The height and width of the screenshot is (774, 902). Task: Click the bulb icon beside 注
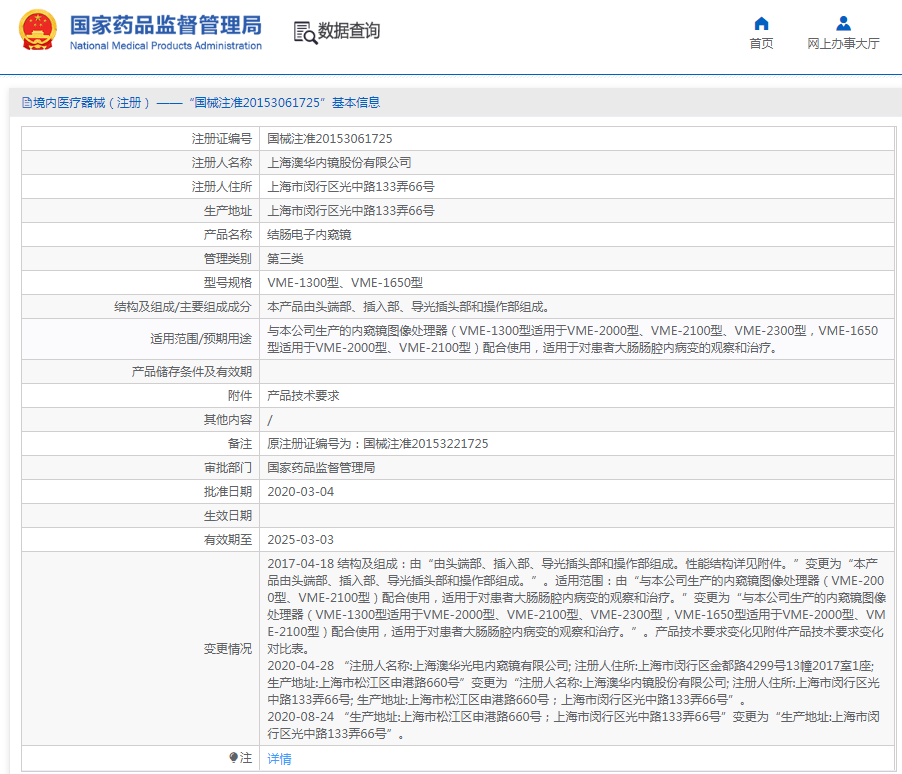click(234, 757)
